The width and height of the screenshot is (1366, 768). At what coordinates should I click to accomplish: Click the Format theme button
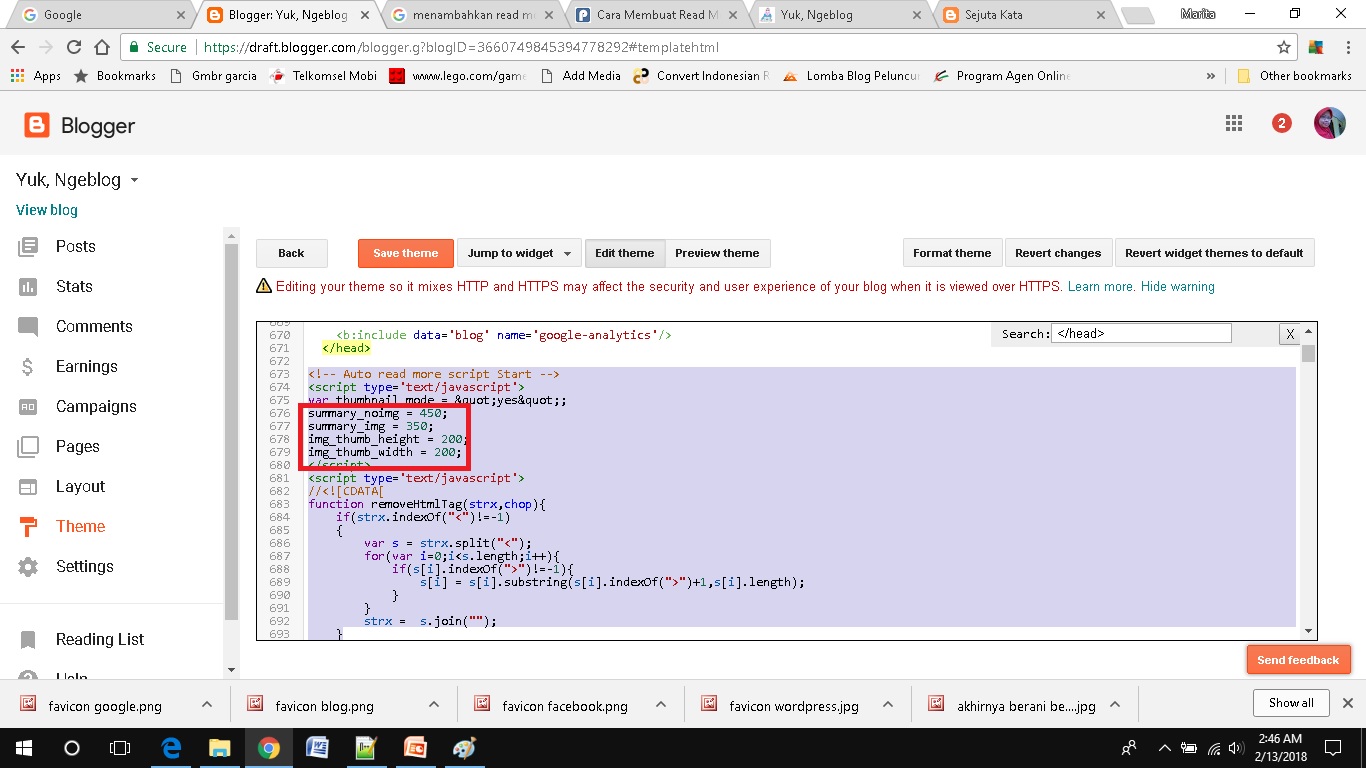pyautogui.click(x=952, y=253)
